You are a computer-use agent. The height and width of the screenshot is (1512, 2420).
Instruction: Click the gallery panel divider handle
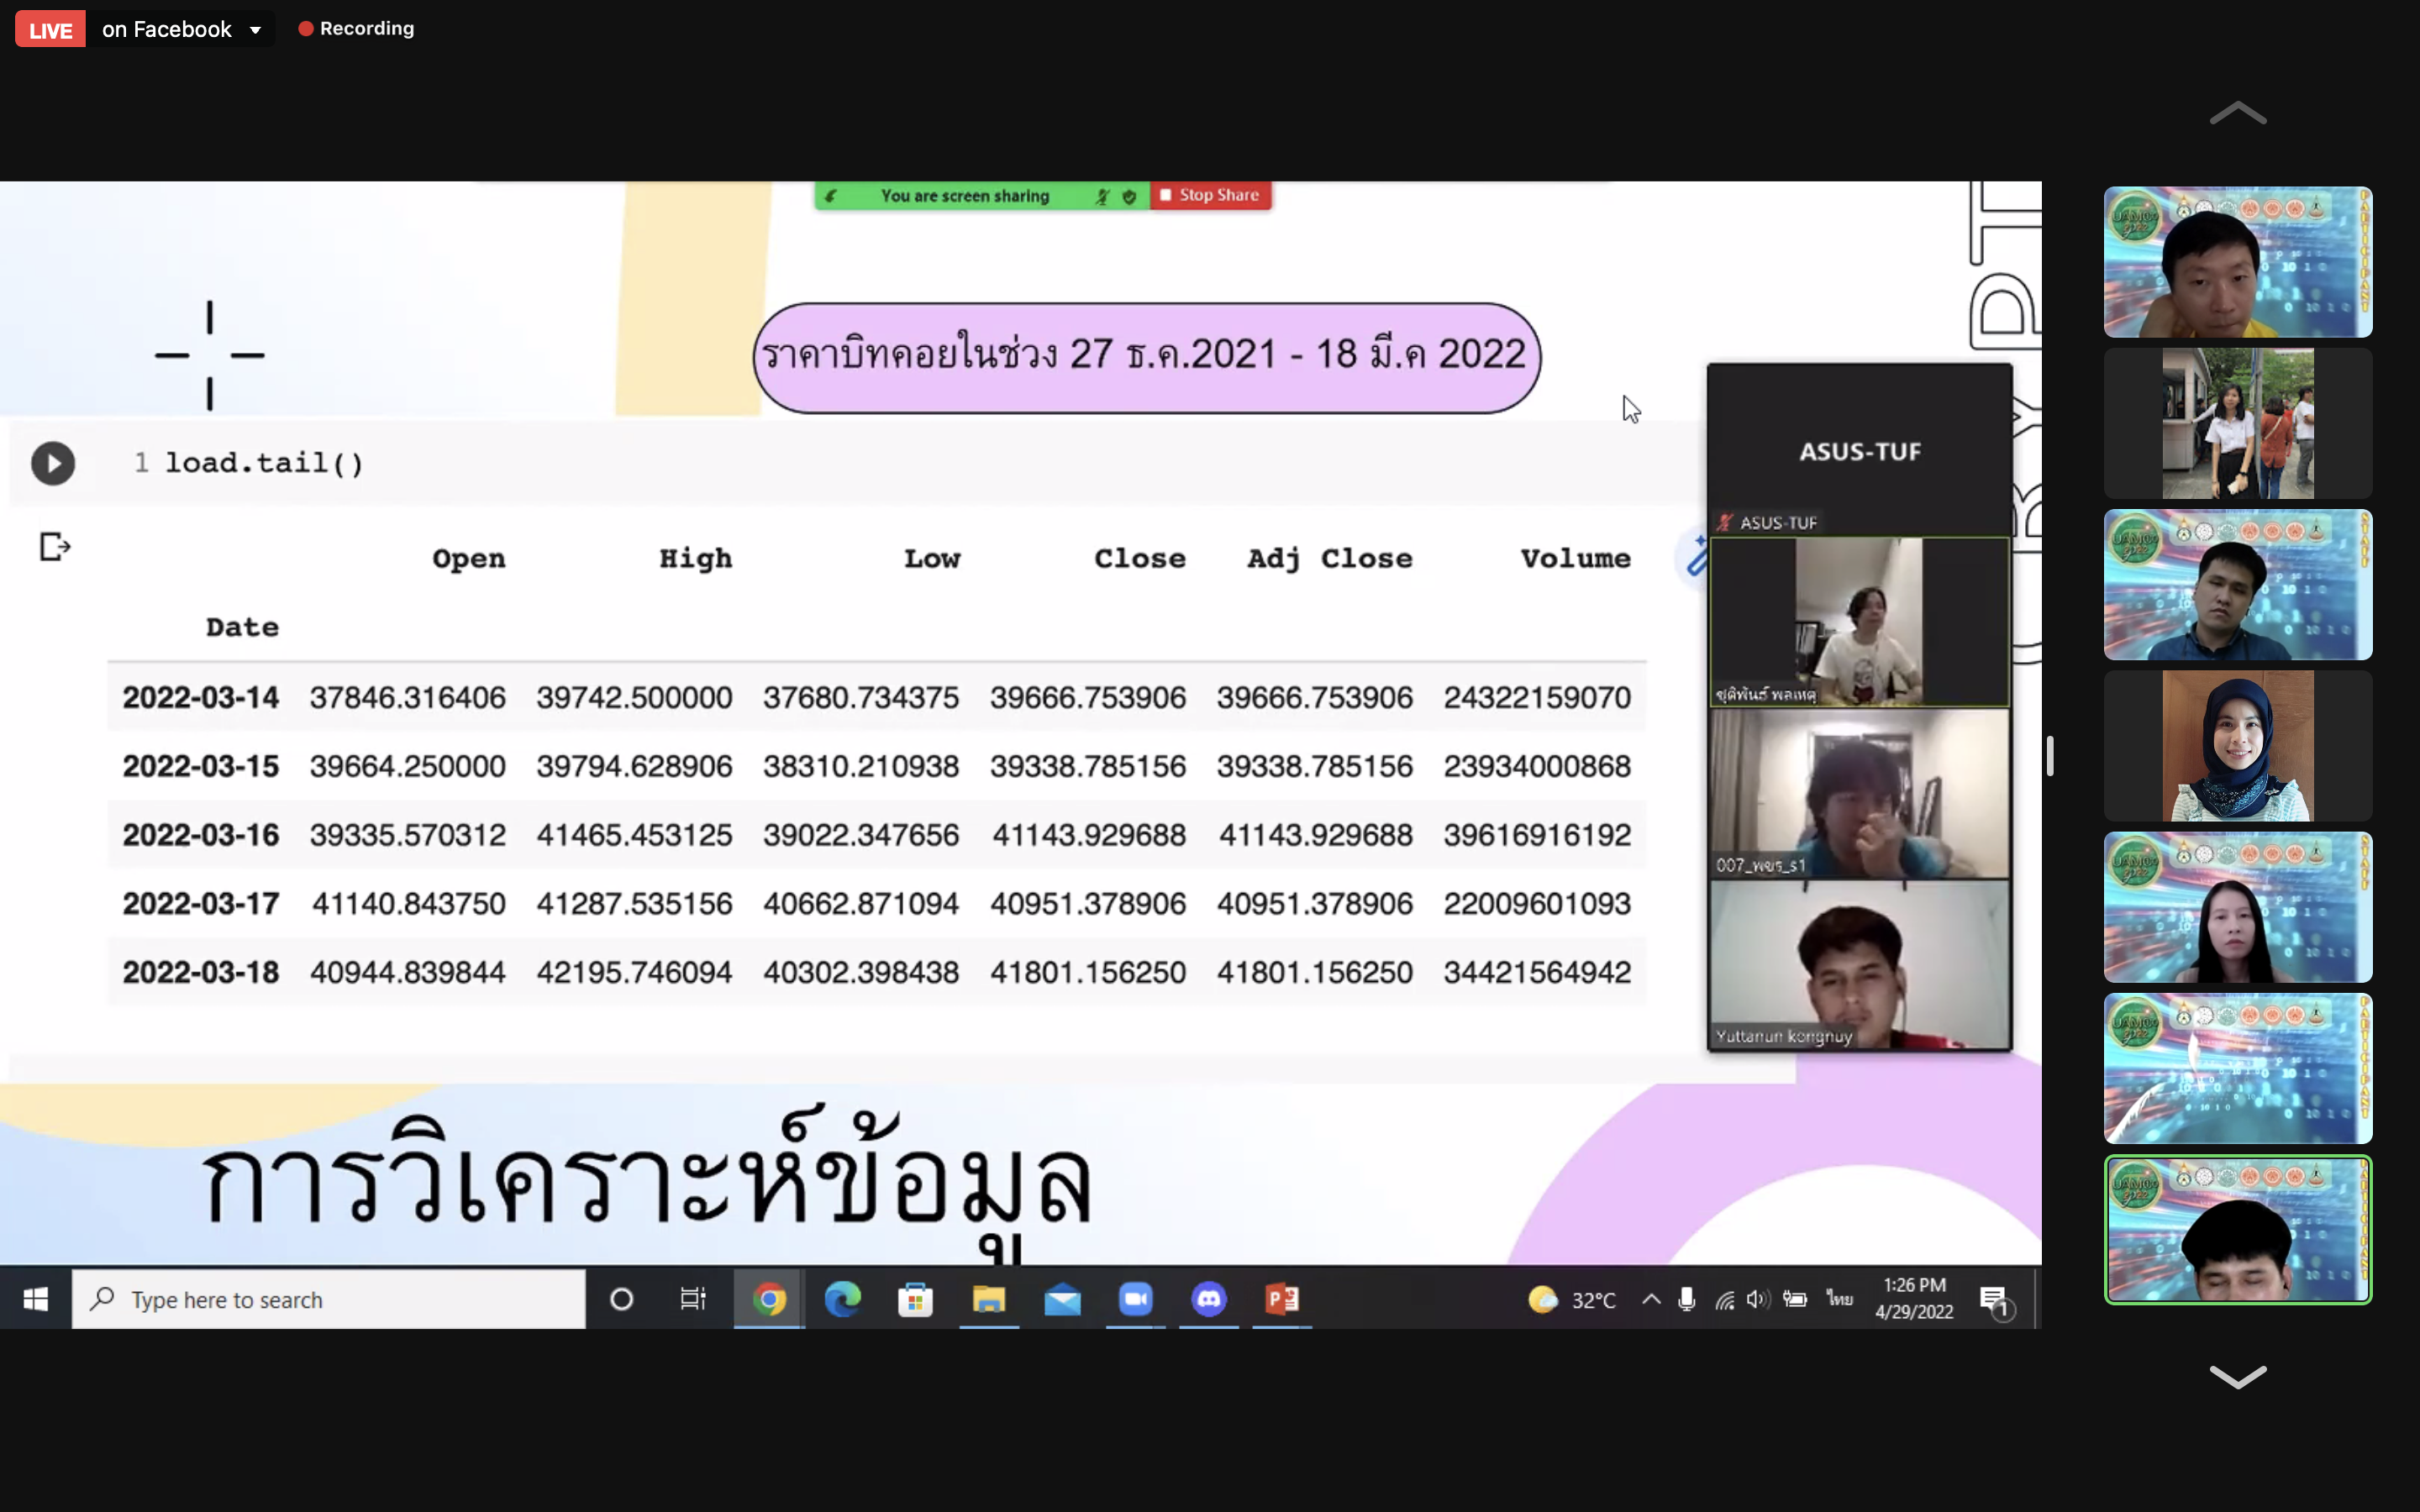point(2049,756)
